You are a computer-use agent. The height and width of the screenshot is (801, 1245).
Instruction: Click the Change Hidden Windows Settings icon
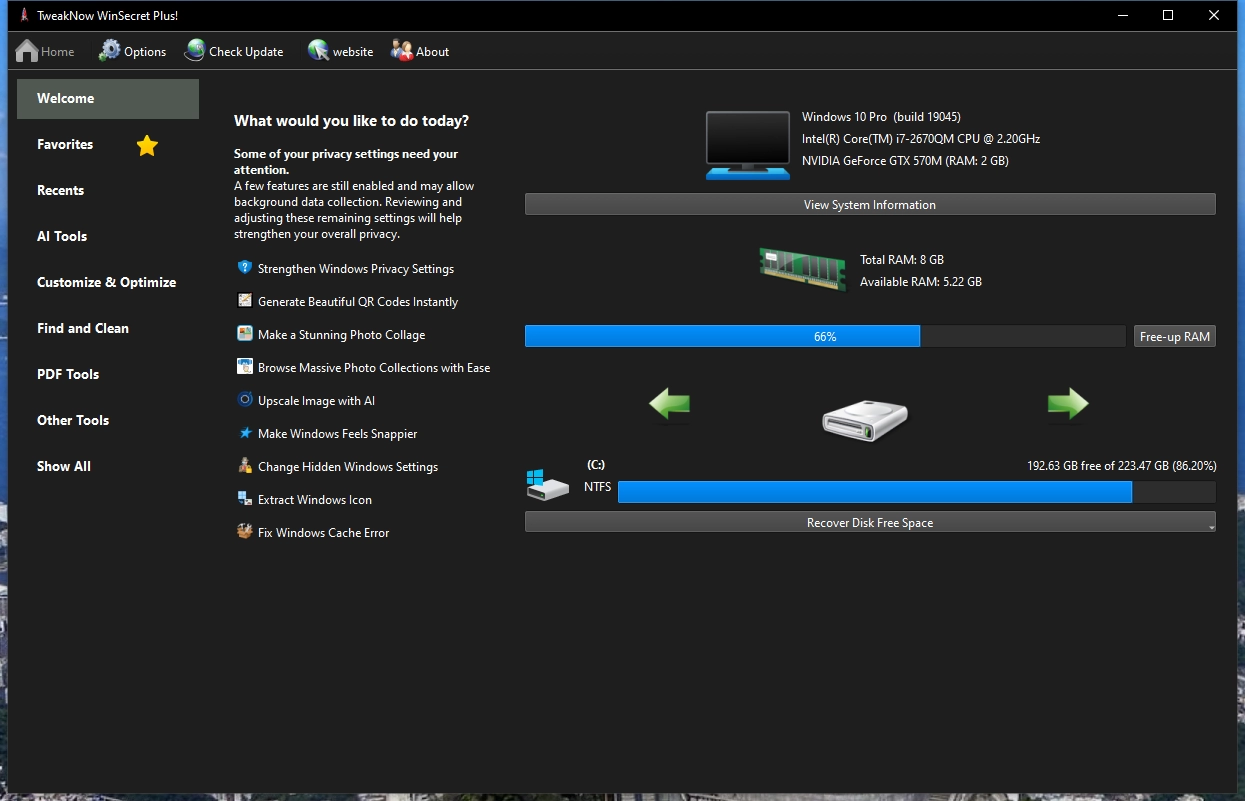point(245,466)
